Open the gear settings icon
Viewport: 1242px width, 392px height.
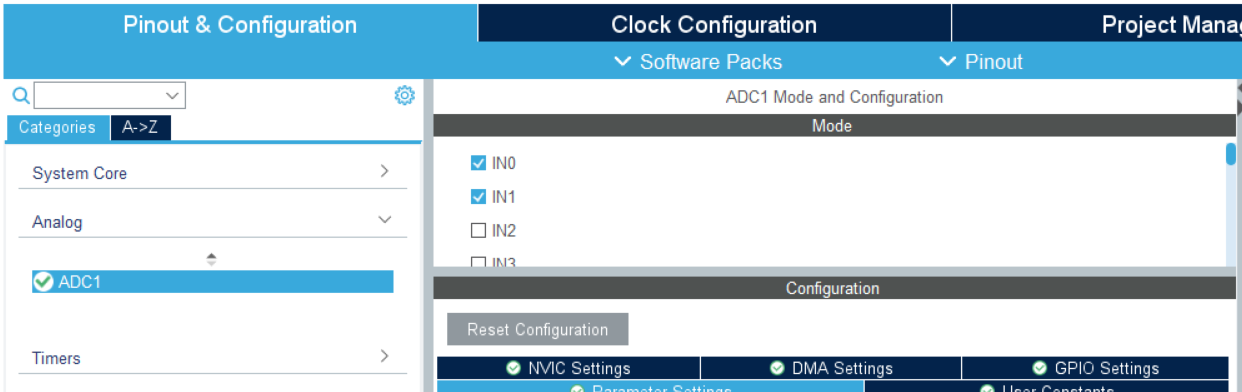(404, 95)
